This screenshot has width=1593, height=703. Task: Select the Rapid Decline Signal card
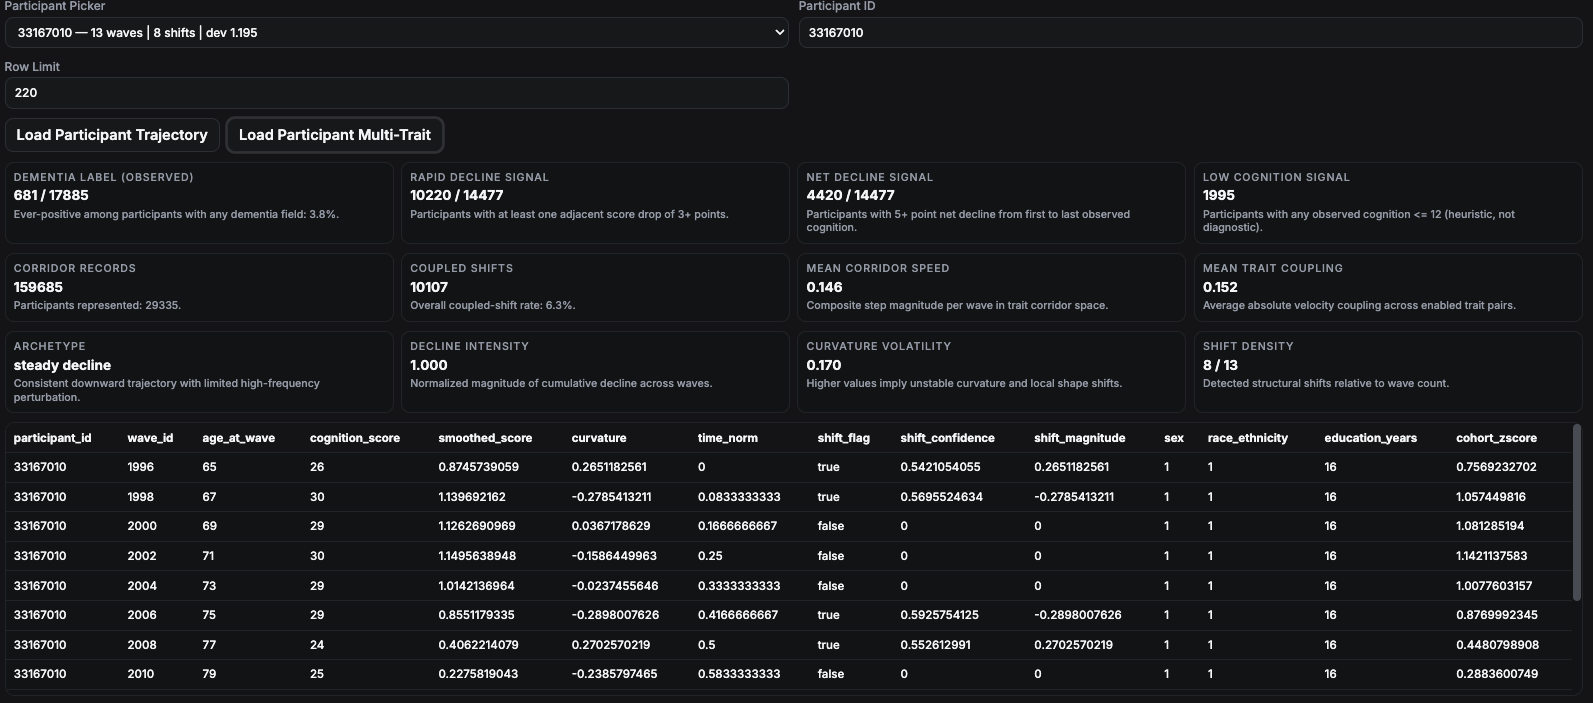(x=595, y=203)
